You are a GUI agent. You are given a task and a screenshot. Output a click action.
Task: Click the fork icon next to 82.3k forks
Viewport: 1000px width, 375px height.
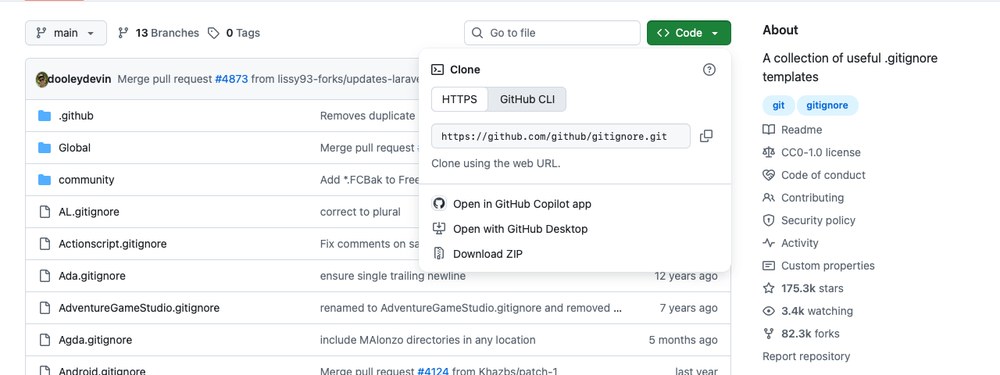[x=768, y=334]
